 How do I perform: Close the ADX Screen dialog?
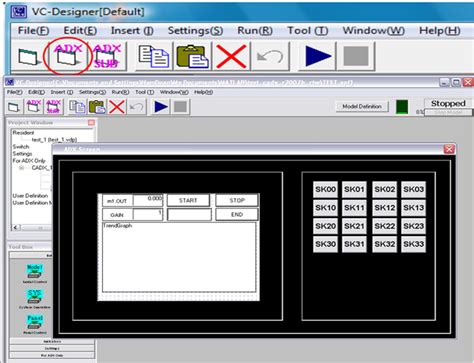click(x=449, y=149)
